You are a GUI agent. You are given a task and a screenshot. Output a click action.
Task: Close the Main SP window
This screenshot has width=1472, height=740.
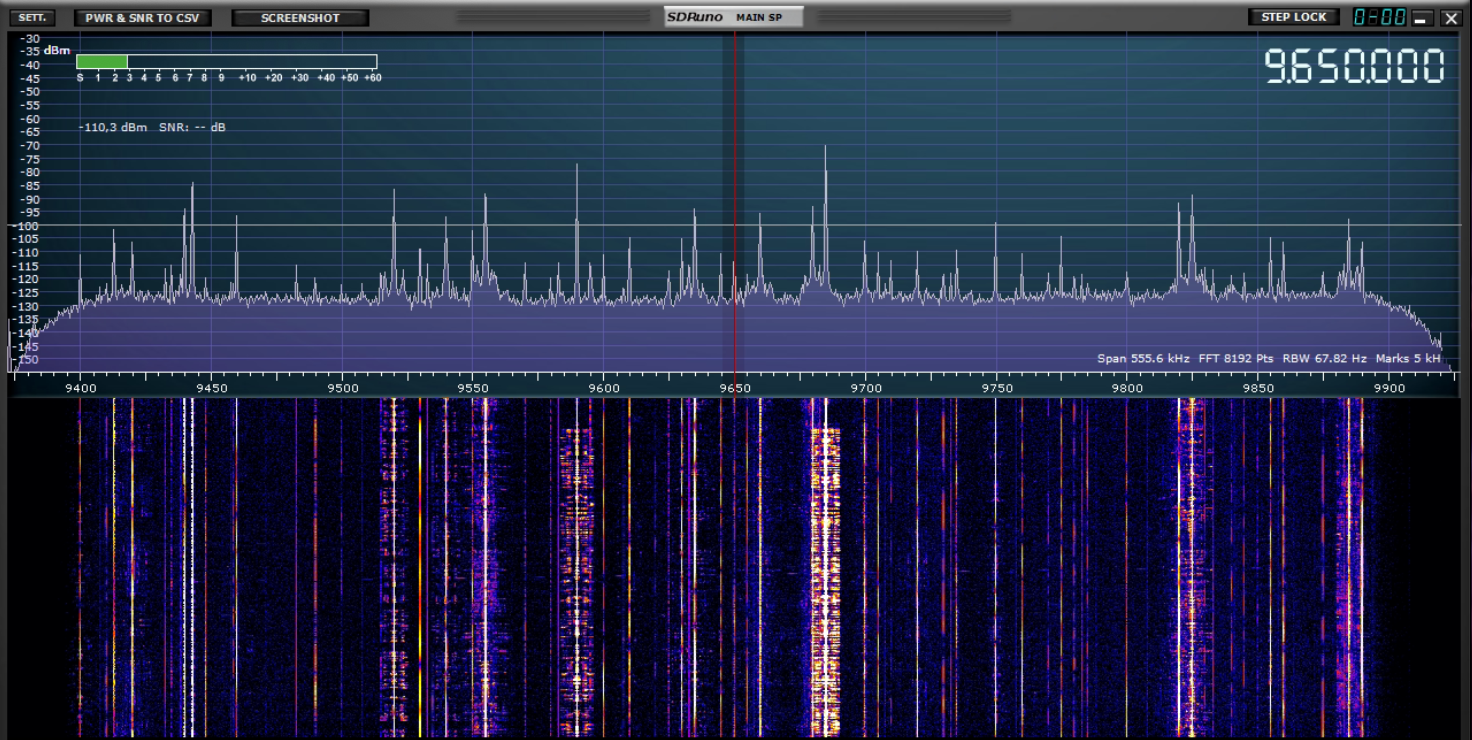coord(1450,18)
